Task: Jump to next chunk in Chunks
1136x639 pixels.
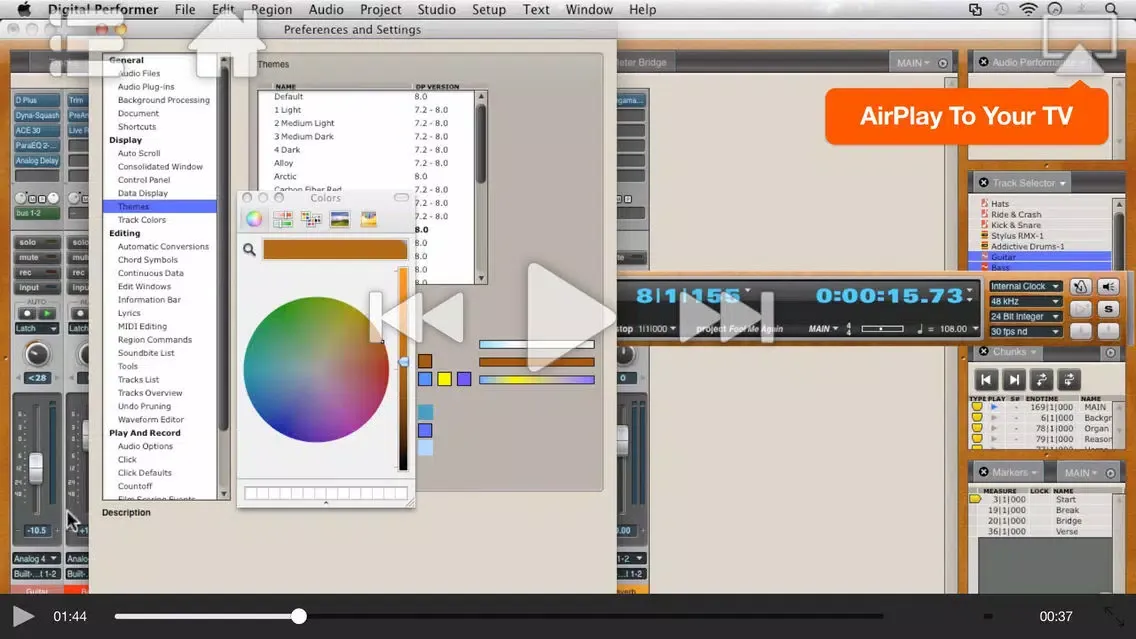Action: pos(1014,380)
